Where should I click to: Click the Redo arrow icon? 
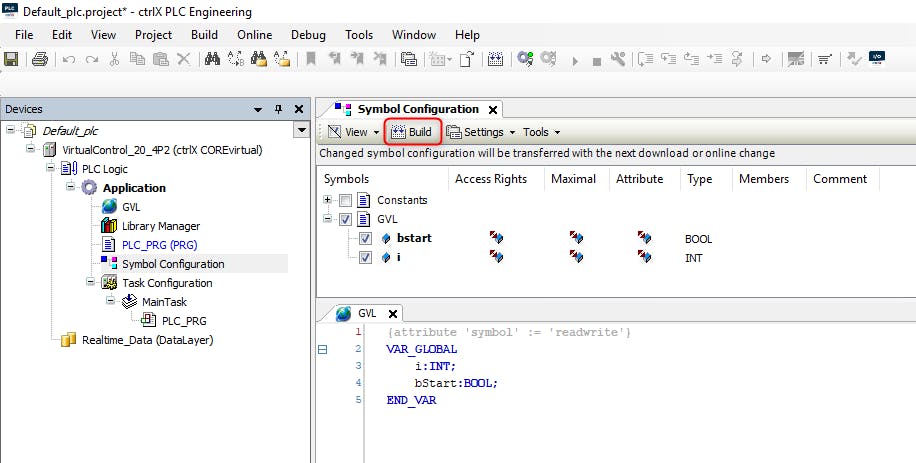pyautogui.click(x=92, y=59)
